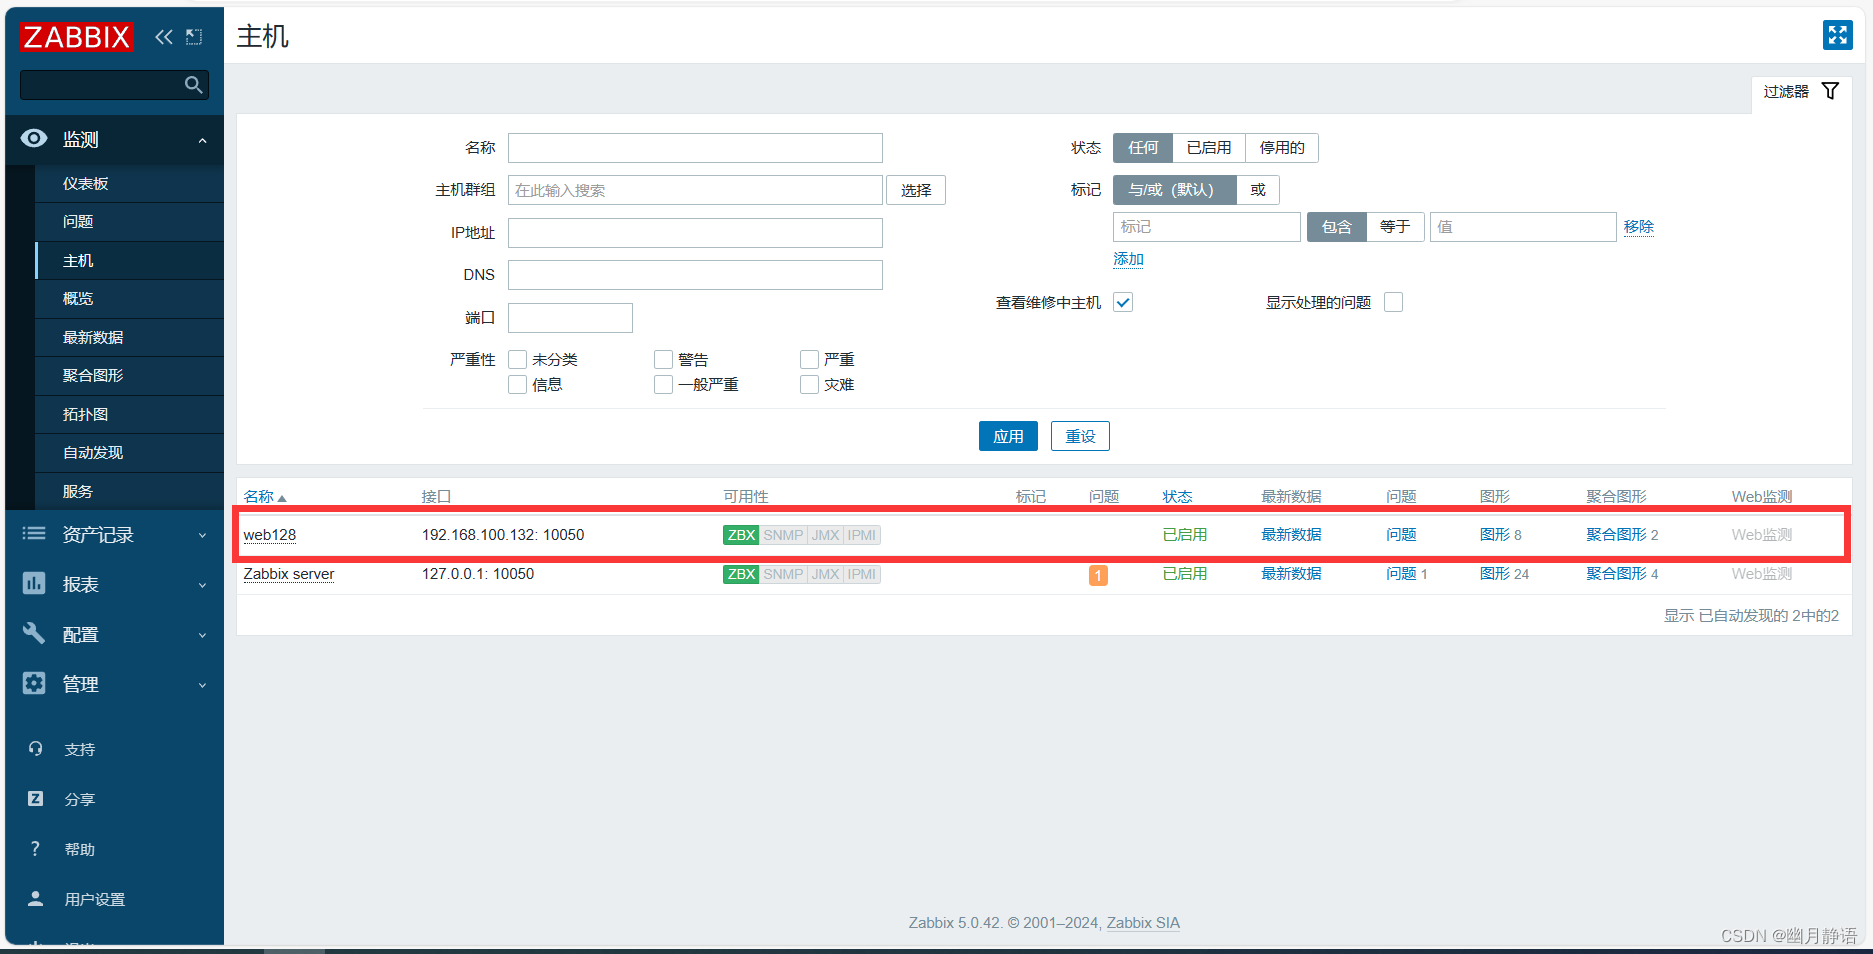Screen dimensions: 1873x954
Task: Choose 或 tag evaluation option
Action: point(1257,190)
